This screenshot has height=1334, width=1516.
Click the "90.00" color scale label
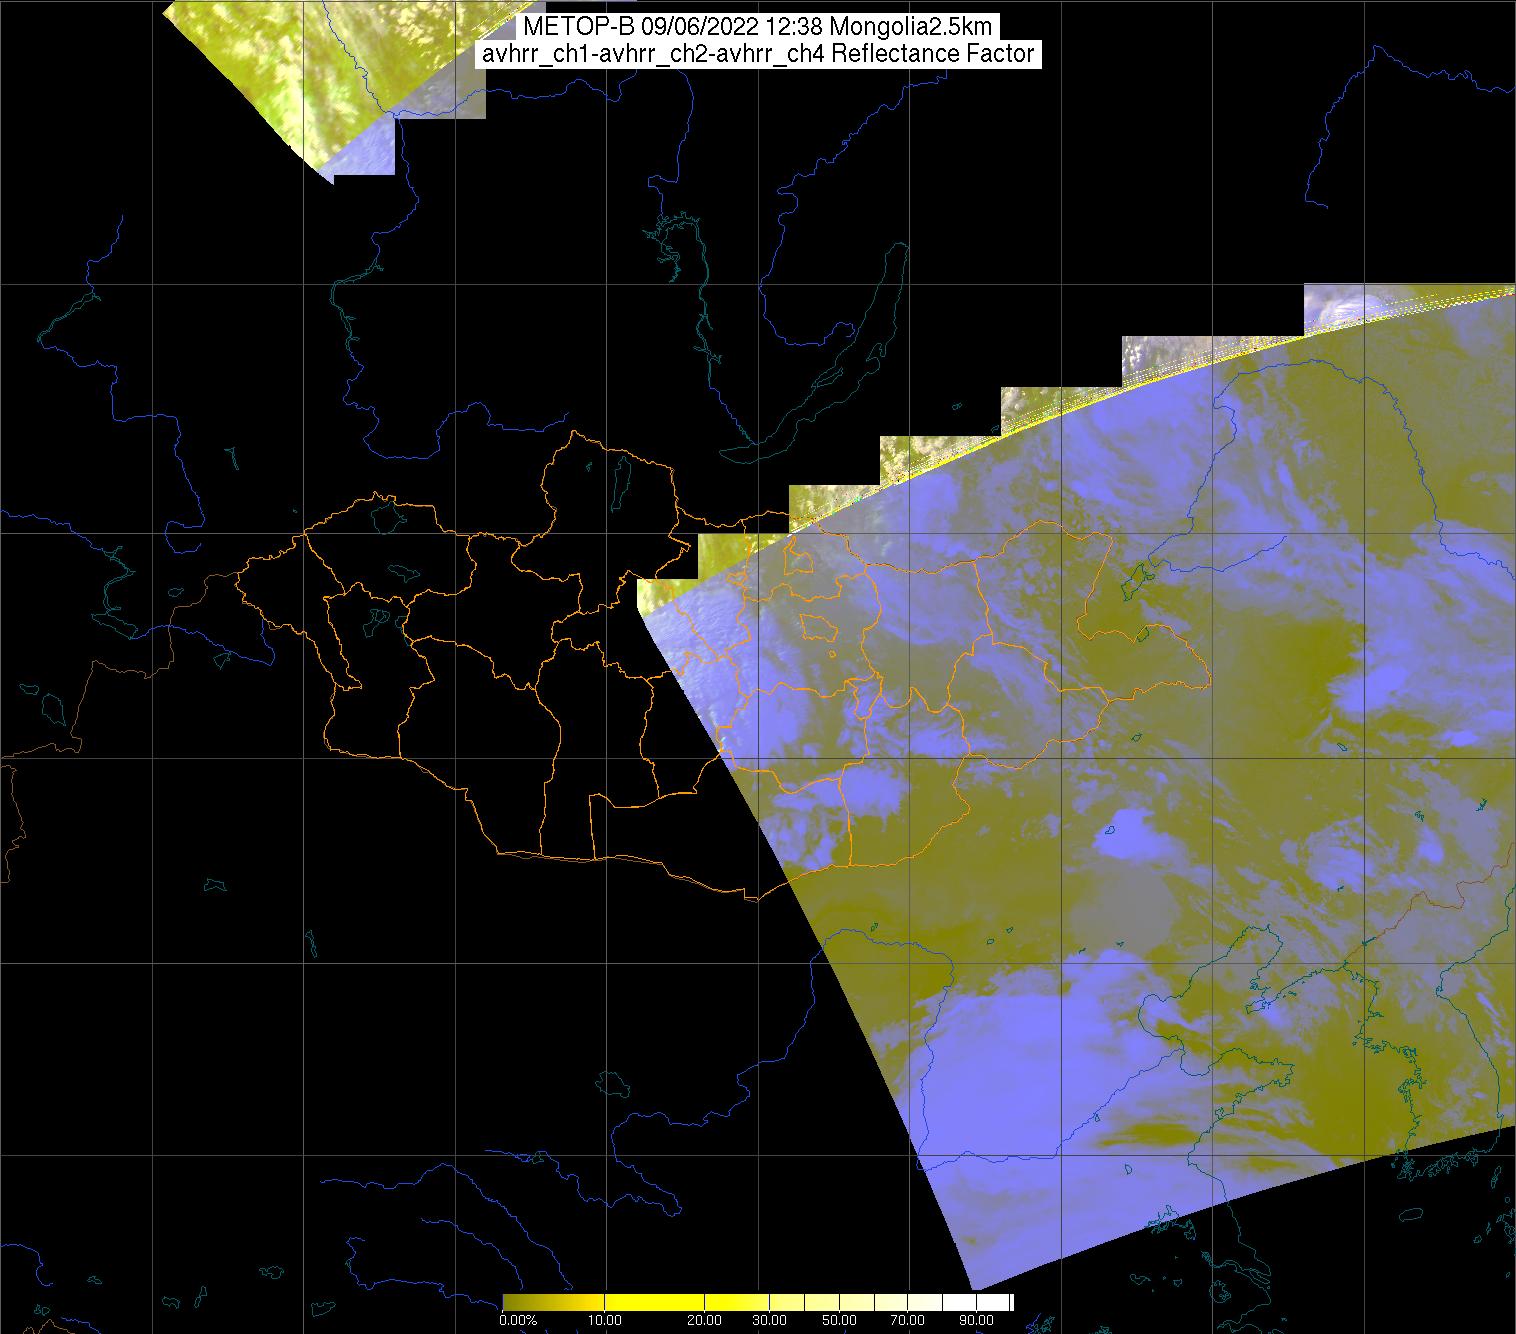(976, 1321)
